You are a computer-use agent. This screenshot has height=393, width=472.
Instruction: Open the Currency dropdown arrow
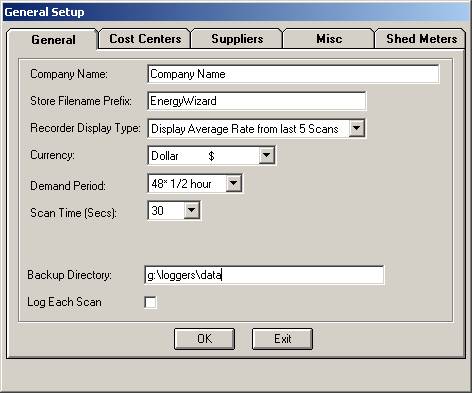coord(267,155)
